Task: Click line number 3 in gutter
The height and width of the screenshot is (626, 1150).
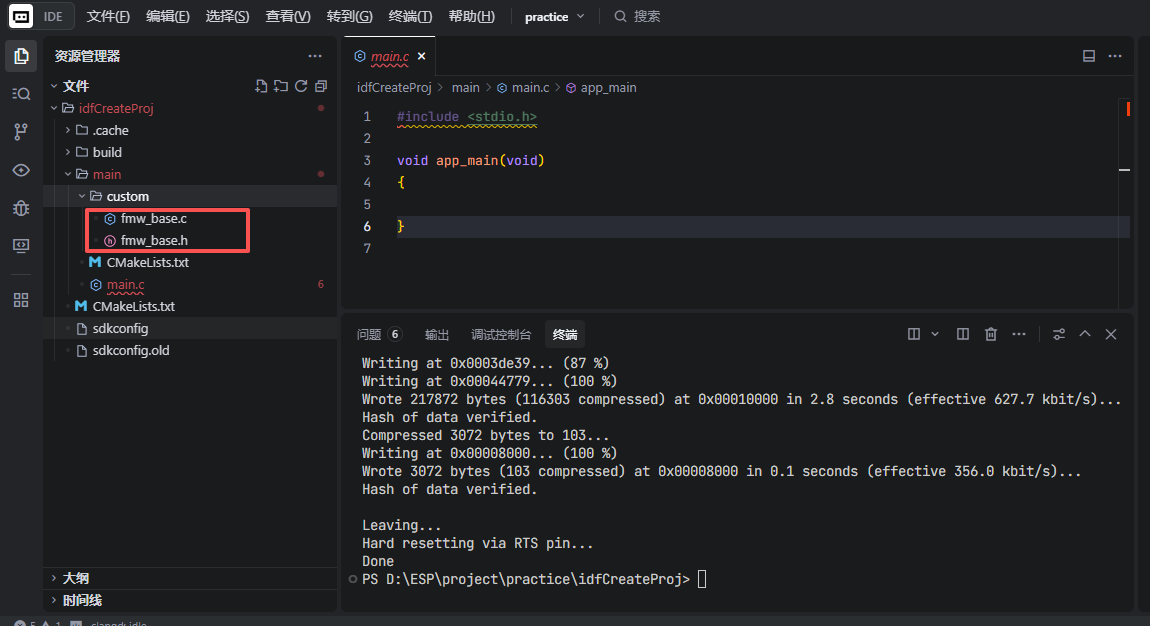Action: pyautogui.click(x=367, y=161)
